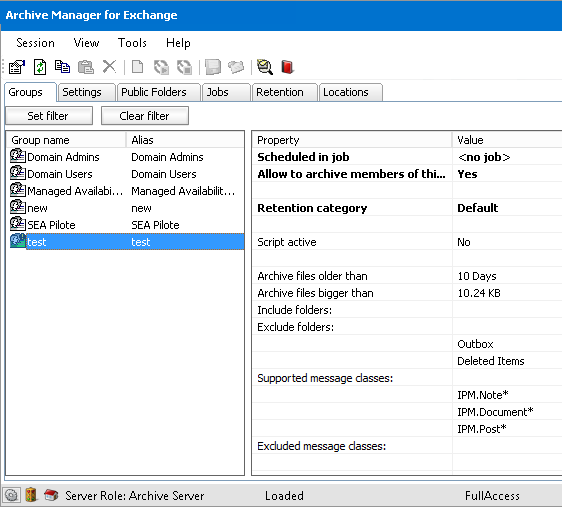This screenshot has width=562, height=507.
Task: Click the New blank page icon
Action: pos(138,67)
